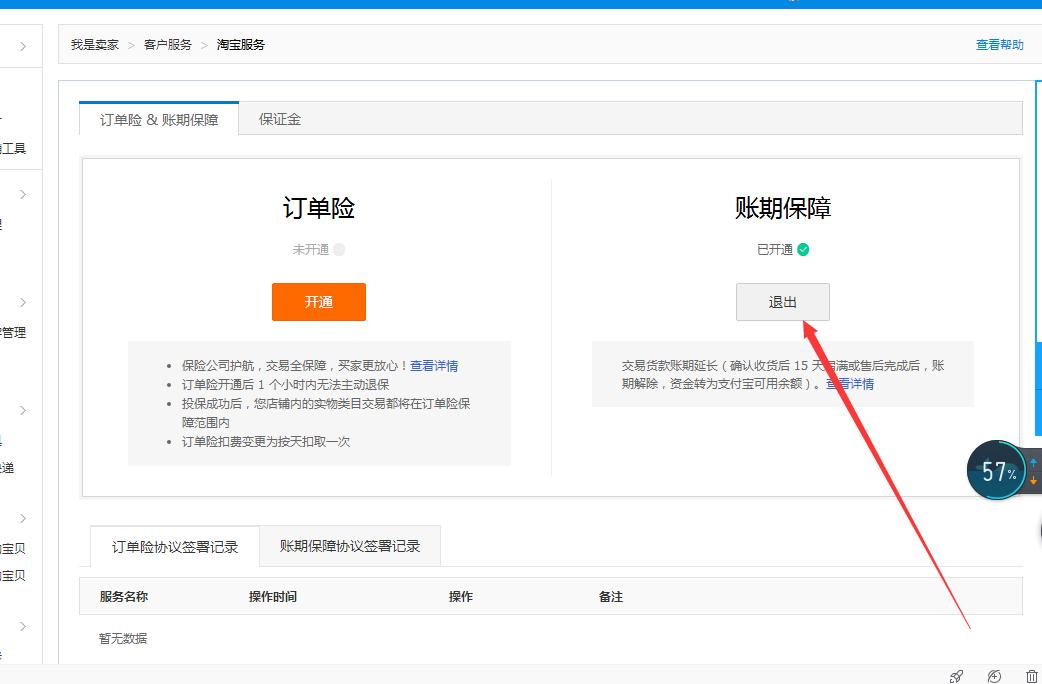
Task: Expand the topmost chevron in the left sidebar
Action: pyautogui.click(x=23, y=45)
